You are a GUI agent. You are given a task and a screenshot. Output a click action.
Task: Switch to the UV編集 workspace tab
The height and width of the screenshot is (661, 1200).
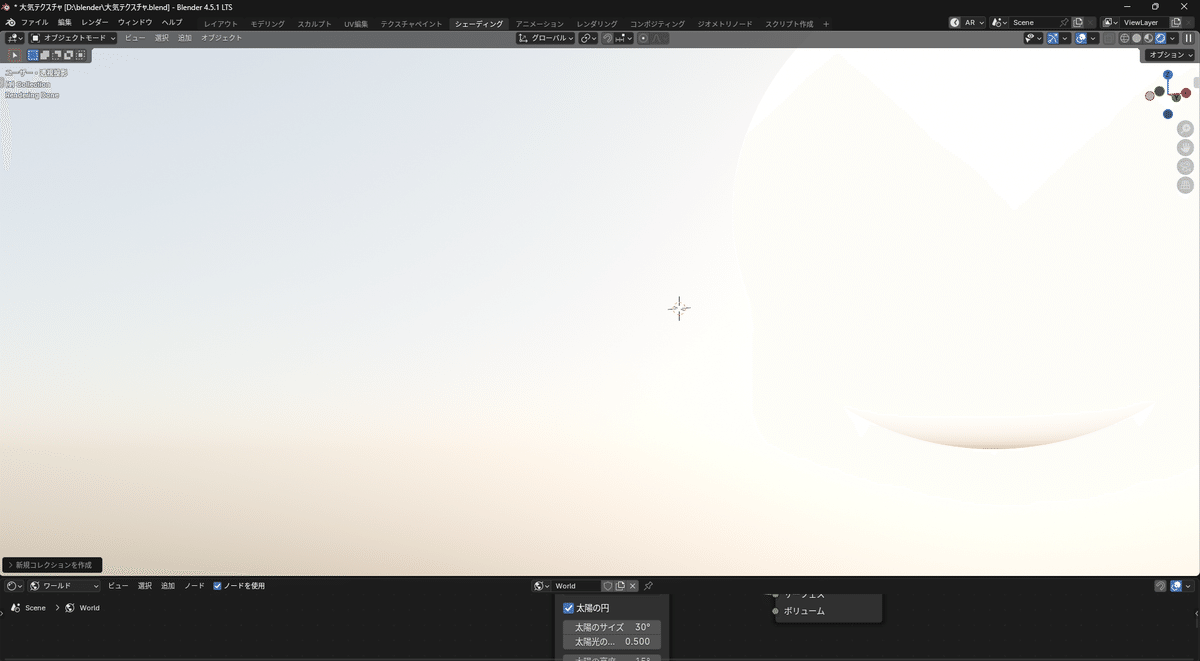[356, 23]
